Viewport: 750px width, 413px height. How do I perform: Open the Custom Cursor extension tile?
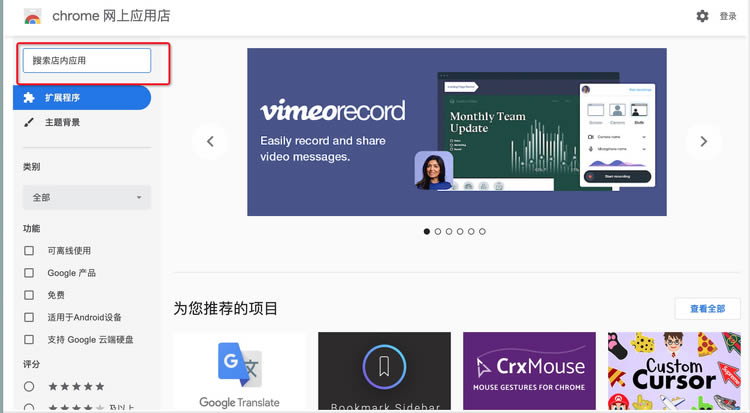point(674,372)
